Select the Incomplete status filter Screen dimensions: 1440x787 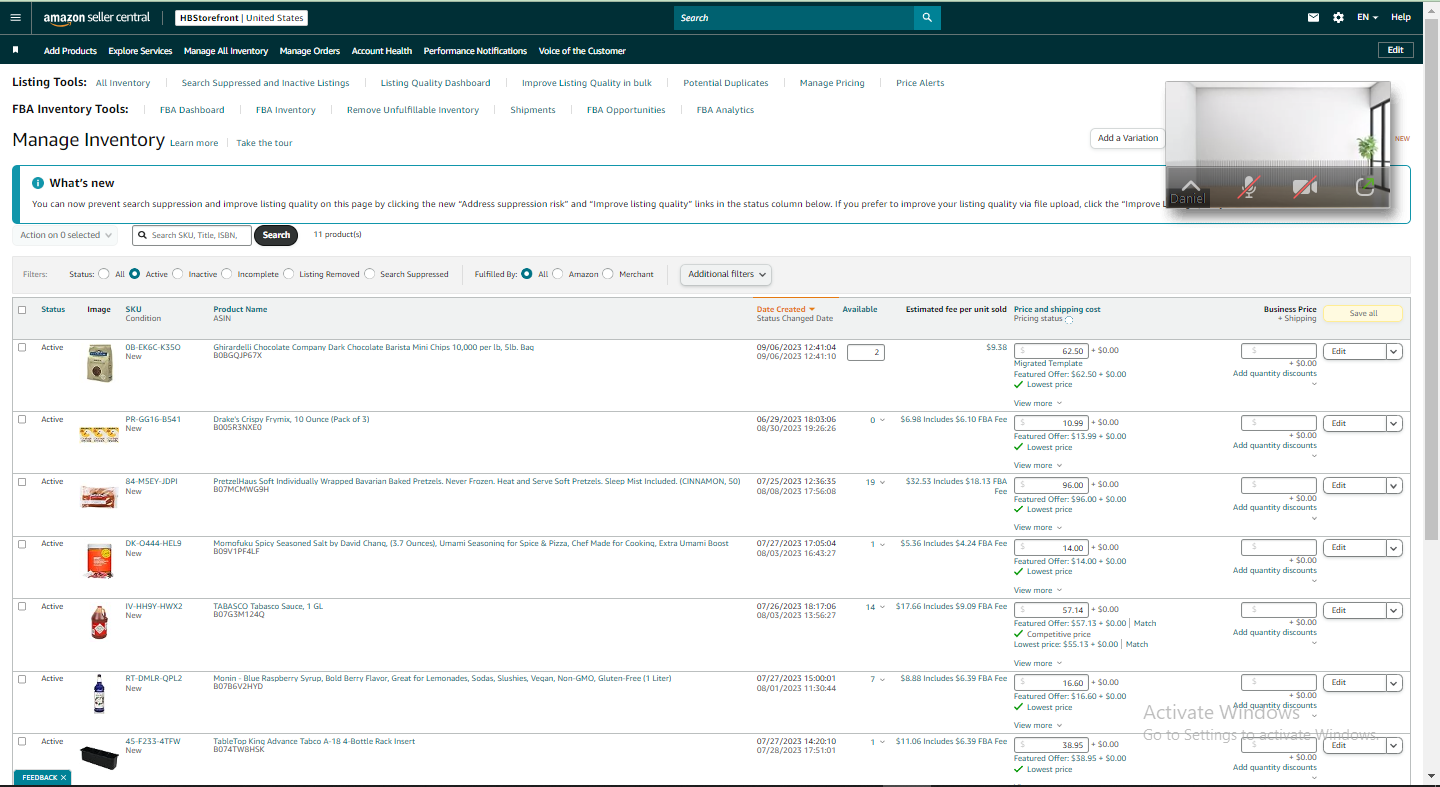click(x=227, y=274)
